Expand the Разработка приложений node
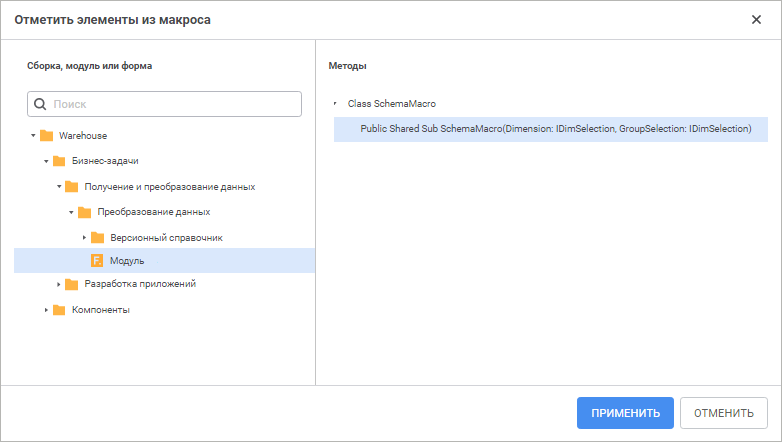The height and width of the screenshot is (442, 782). coord(59,284)
